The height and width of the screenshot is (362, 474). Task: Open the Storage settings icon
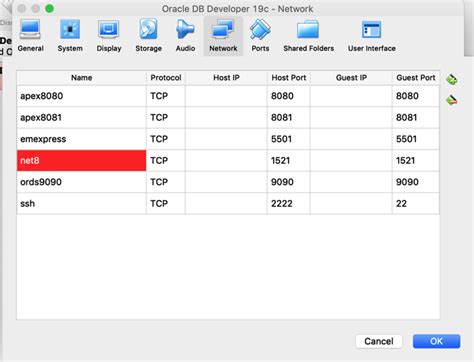pyautogui.click(x=148, y=36)
